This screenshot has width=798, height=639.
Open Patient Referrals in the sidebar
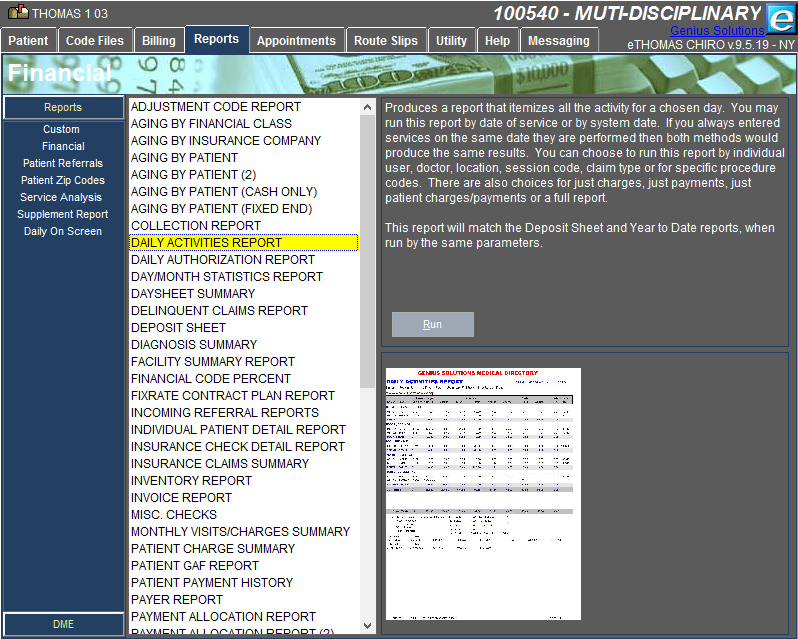click(x=63, y=163)
